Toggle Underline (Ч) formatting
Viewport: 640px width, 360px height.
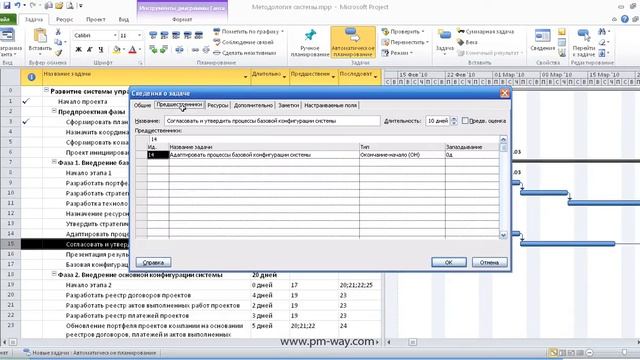point(100,50)
